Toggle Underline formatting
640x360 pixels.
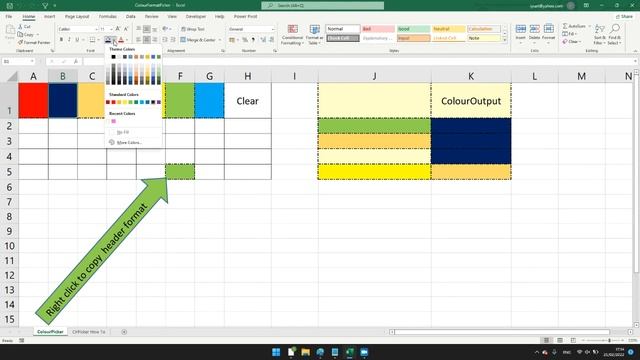[77, 40]
